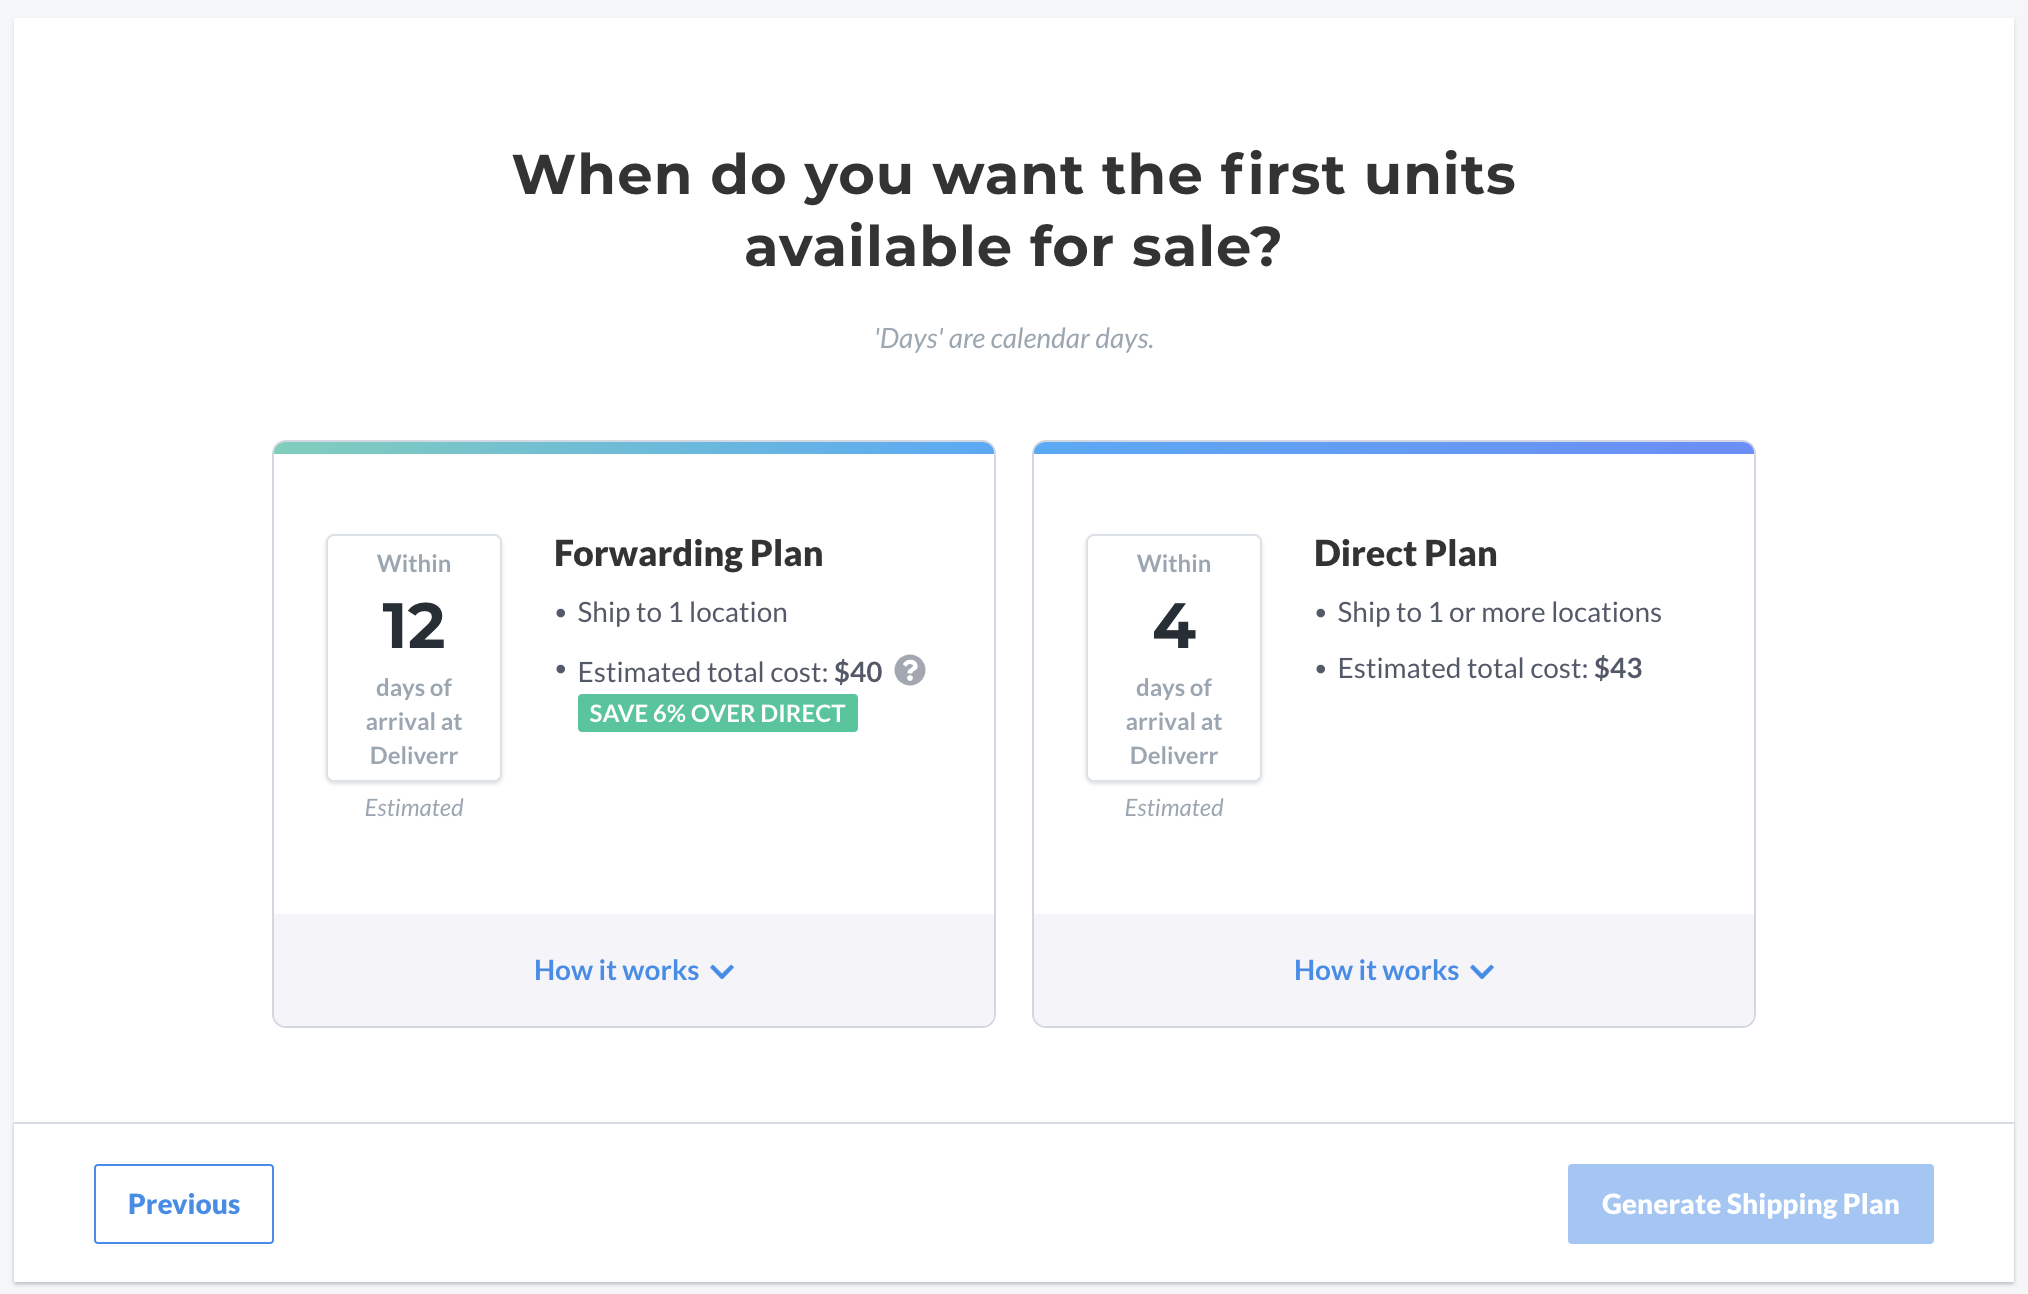This screenshot has width=2028, height=1294.
Task: Click the Forwarding Plan gradient top bar
Action: click(634, 448)
